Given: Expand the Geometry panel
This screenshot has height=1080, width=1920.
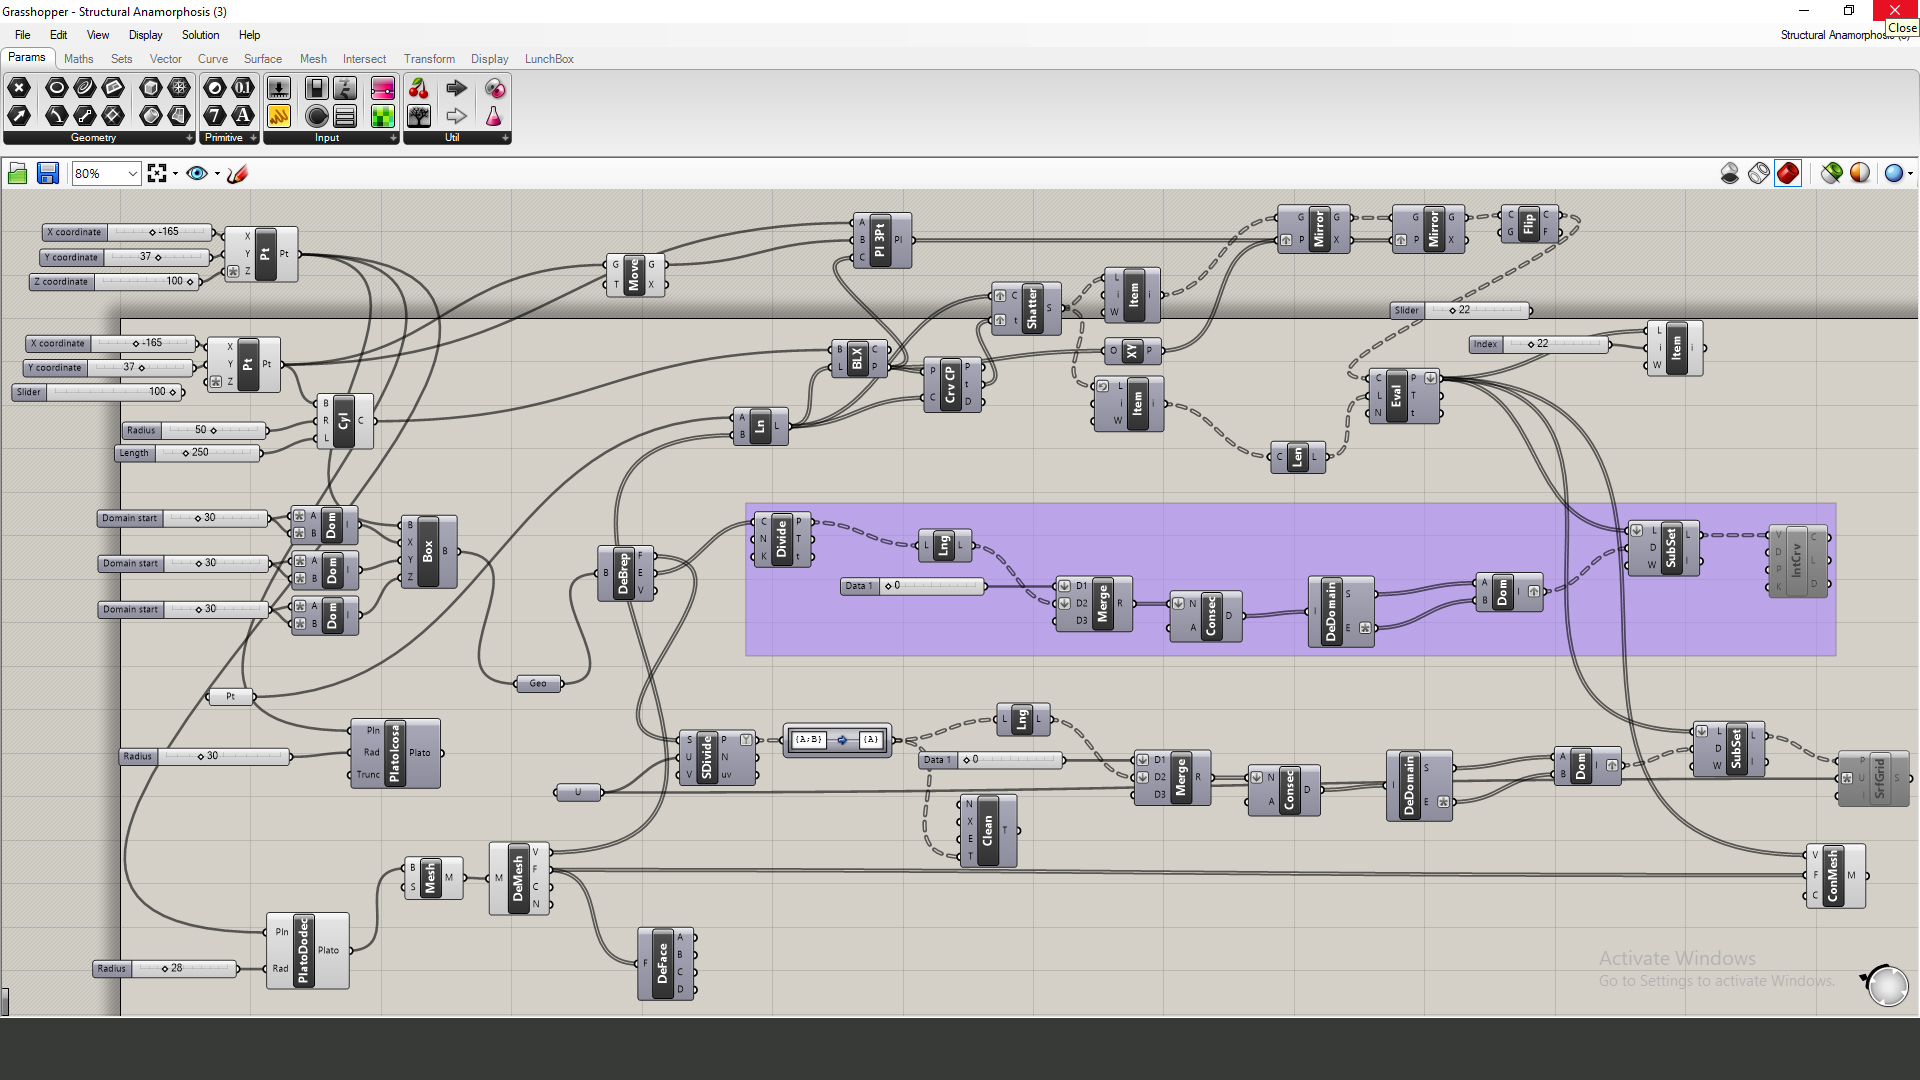Looking at the screenshot, I should point(189,138).
